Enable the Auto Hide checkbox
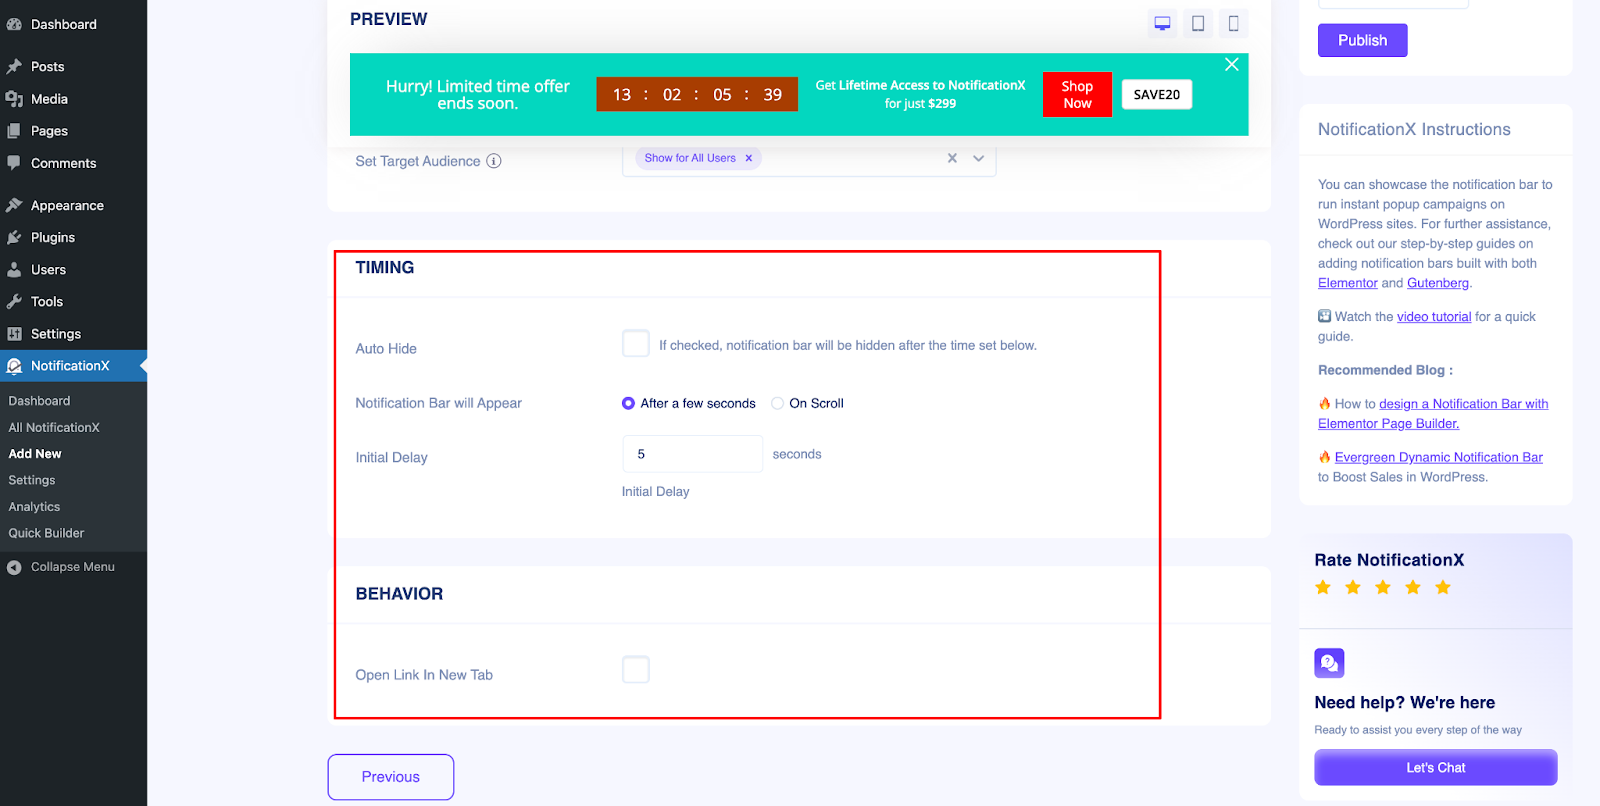This screenshot has height=806, width=1600. pos(636,344)
